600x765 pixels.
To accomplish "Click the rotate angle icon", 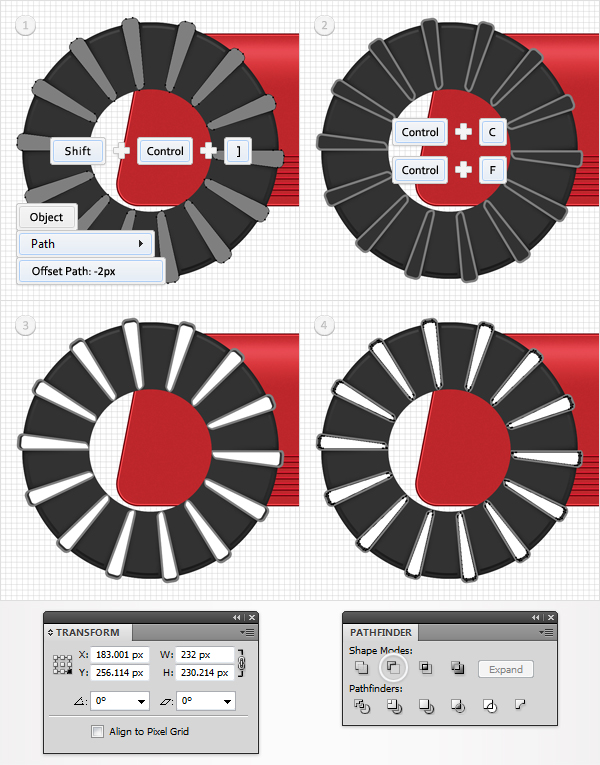I will [80, 702].
